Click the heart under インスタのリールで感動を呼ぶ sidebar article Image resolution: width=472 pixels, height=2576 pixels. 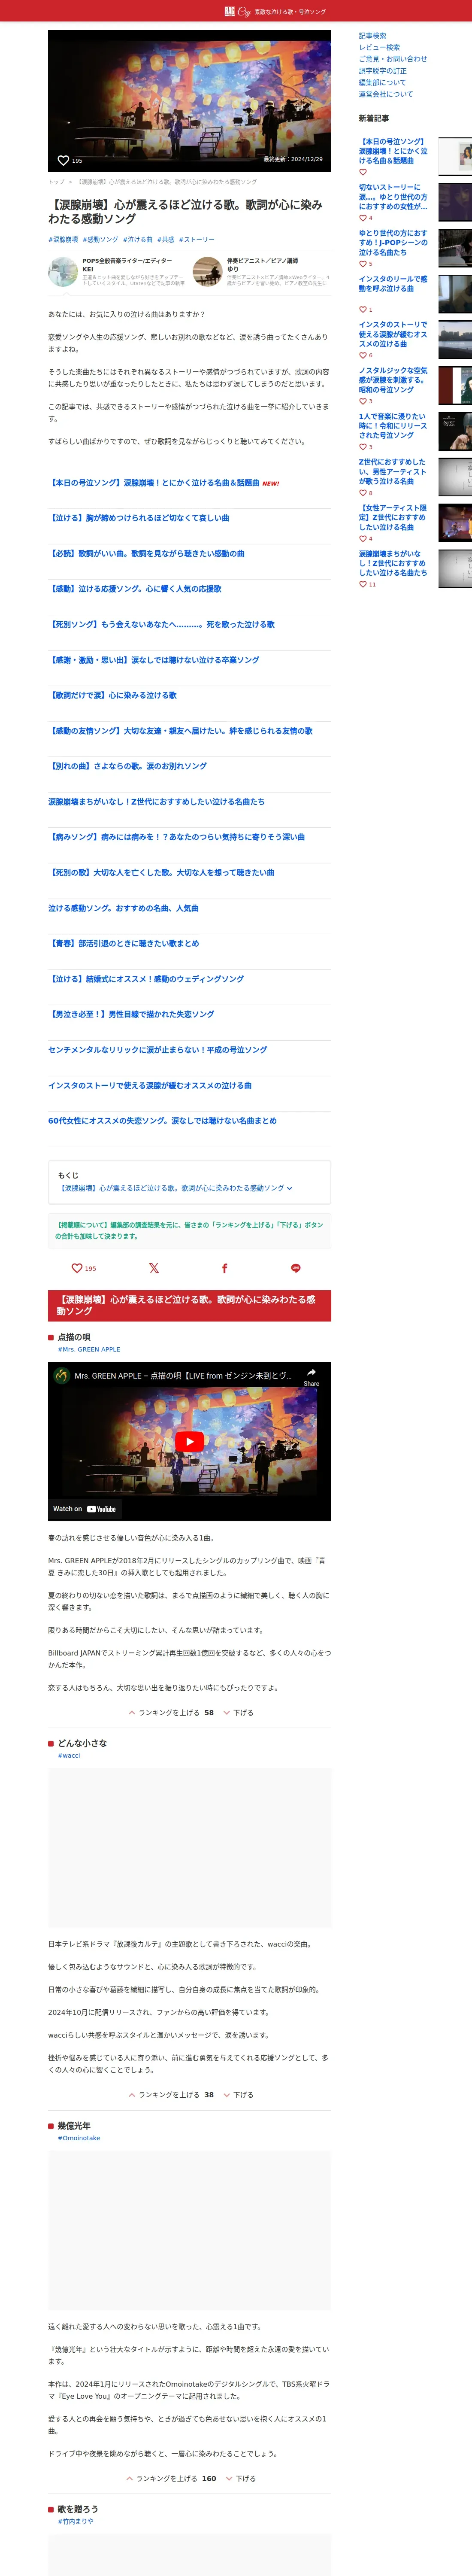pyautogui.click(x=363, y=309)
